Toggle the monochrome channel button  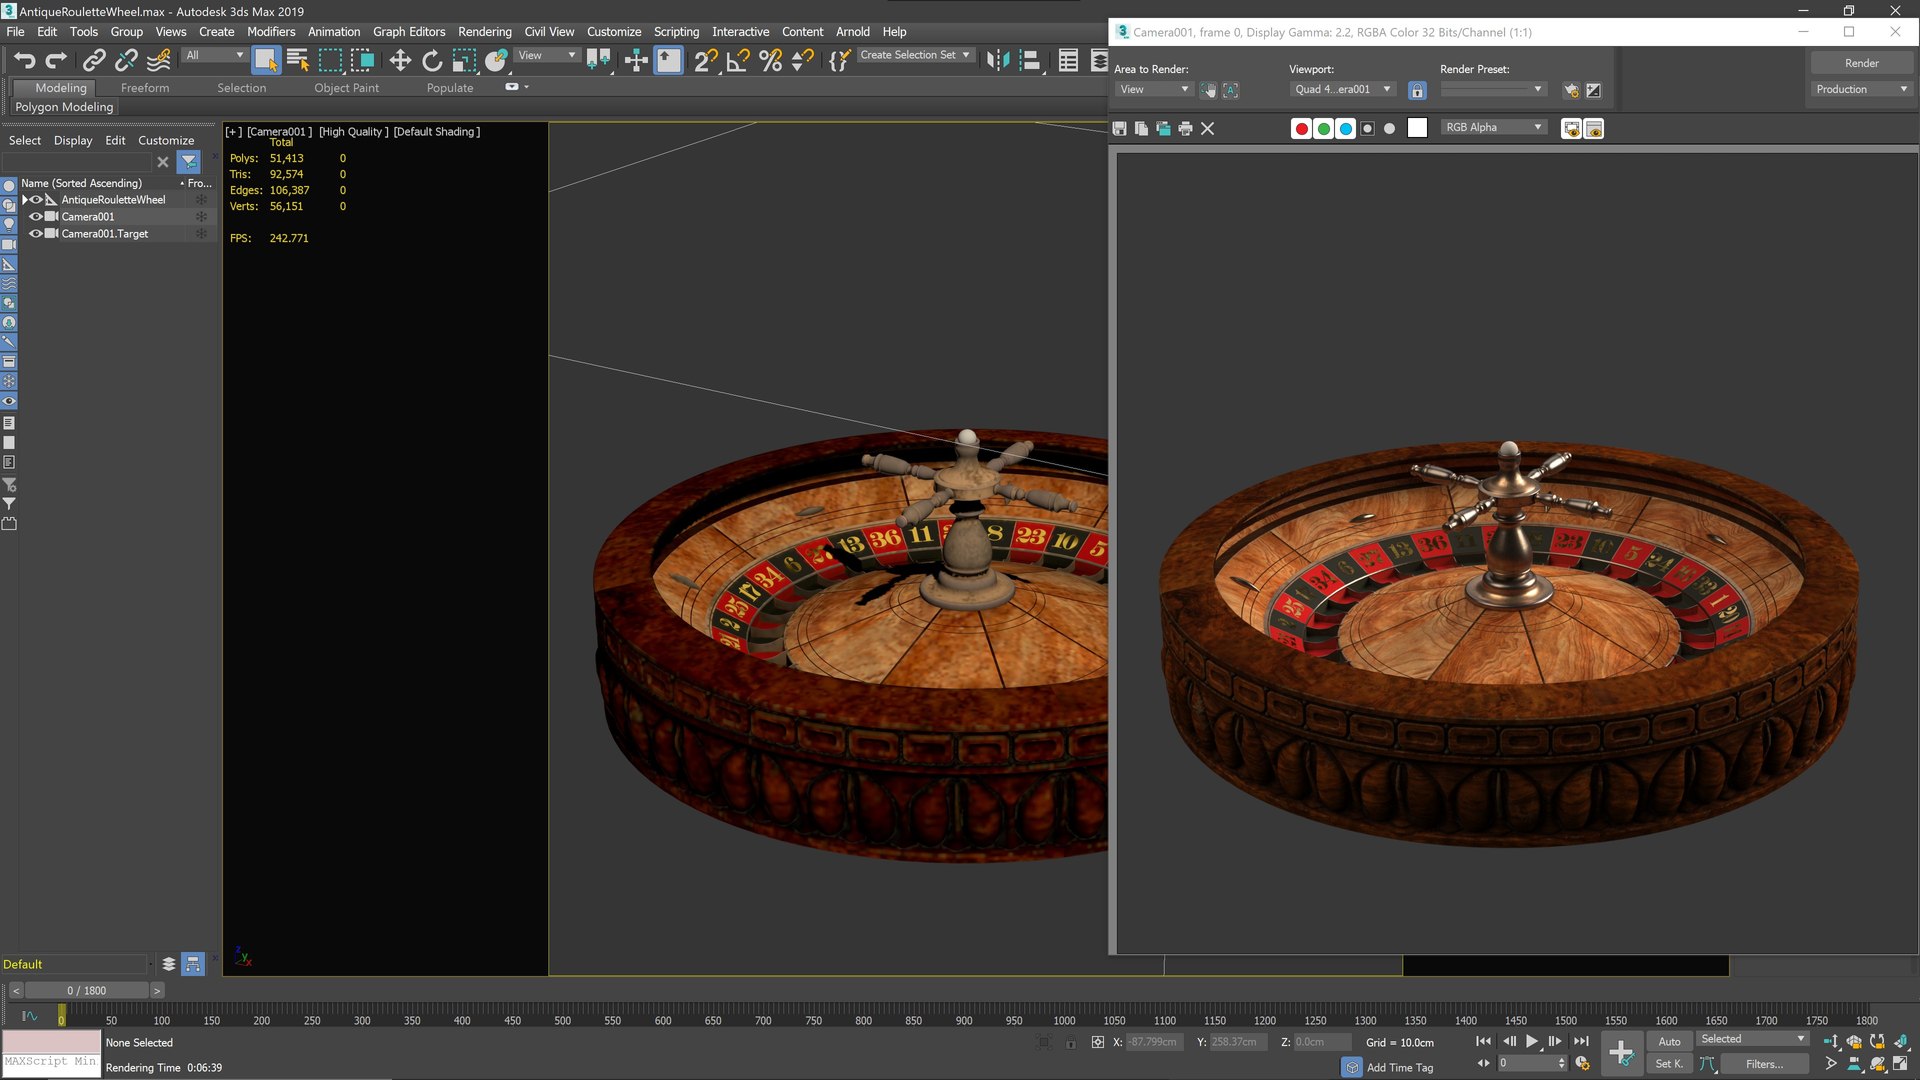(1389, 128)
